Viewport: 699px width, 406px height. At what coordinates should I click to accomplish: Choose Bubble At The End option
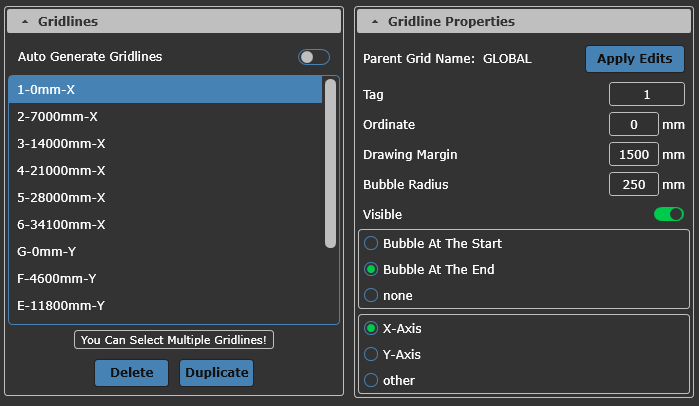point(372,269)
